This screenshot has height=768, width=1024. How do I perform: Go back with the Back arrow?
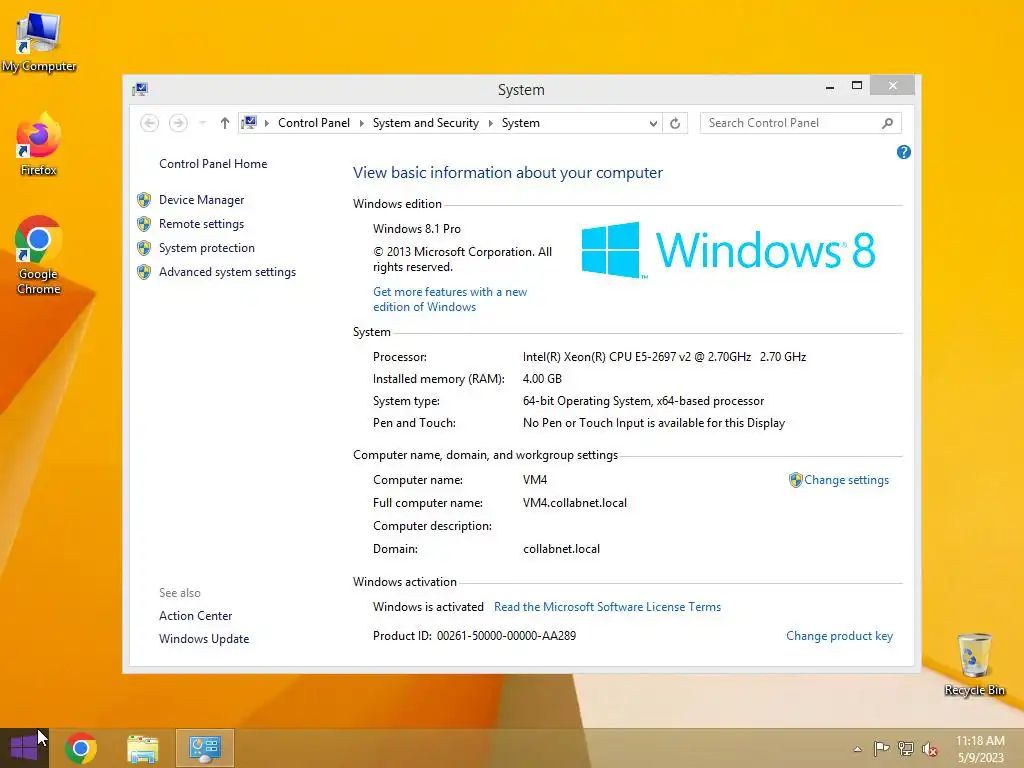(150, 123)
